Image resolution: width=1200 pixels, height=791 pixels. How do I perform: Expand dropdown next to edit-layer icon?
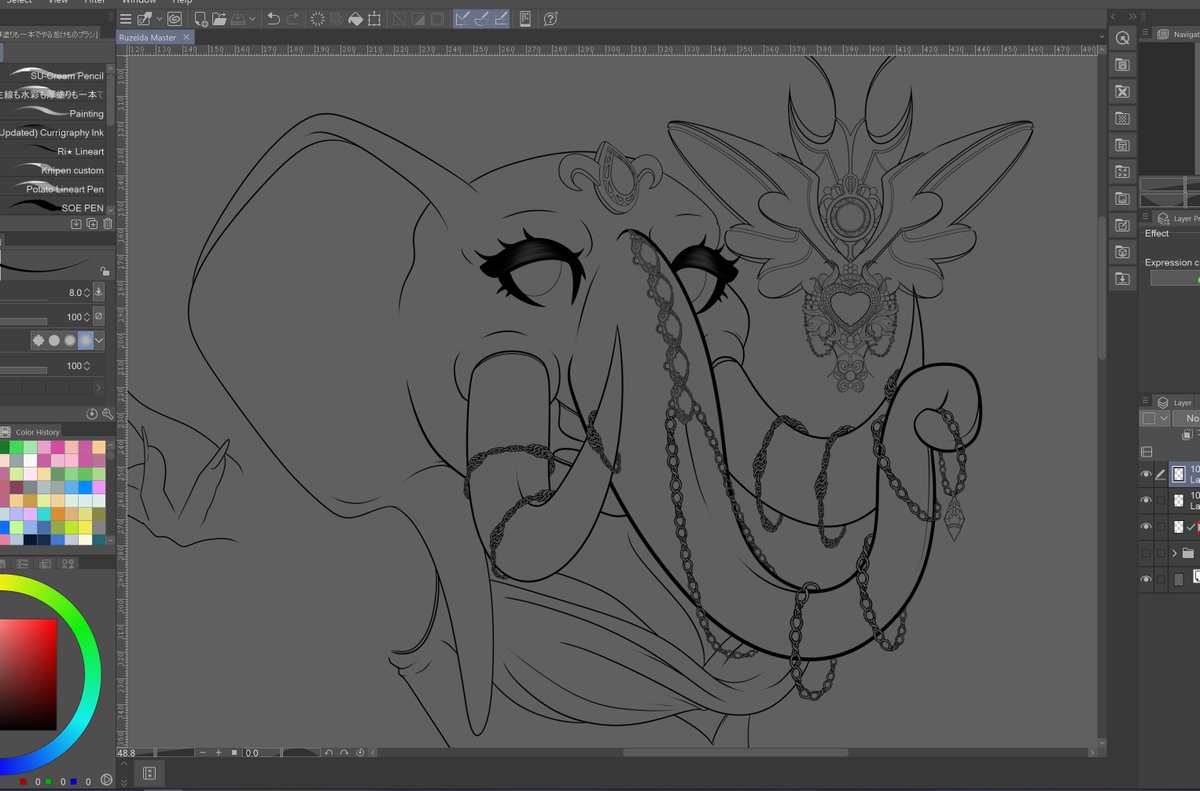(x=158, y=19)
